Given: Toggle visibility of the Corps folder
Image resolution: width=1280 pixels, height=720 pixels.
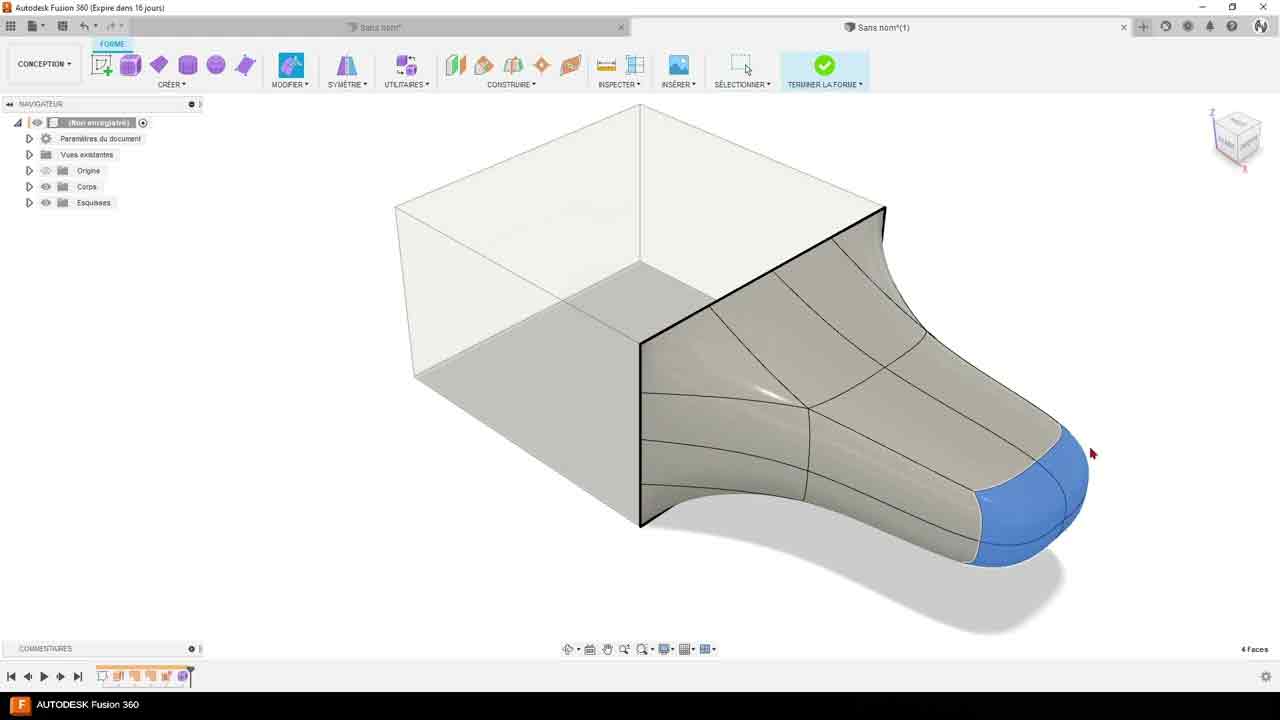Looking at the screenshot, I should click(x=46, y=187).
